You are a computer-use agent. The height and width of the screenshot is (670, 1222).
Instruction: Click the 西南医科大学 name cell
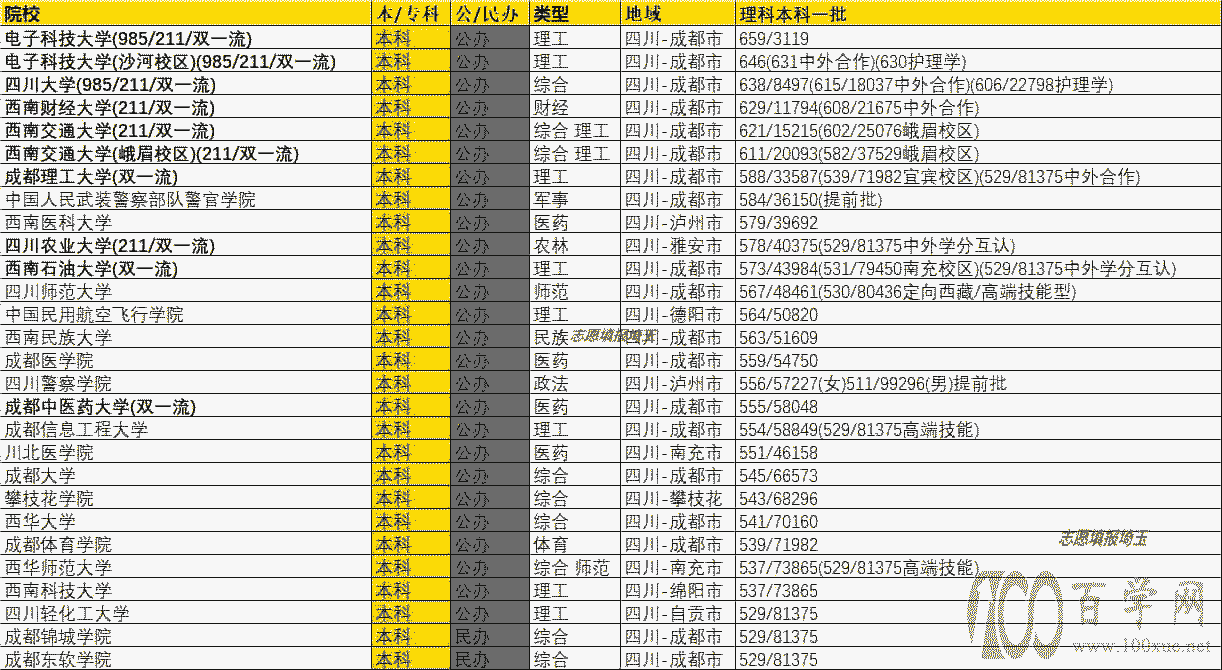(186, 223)
